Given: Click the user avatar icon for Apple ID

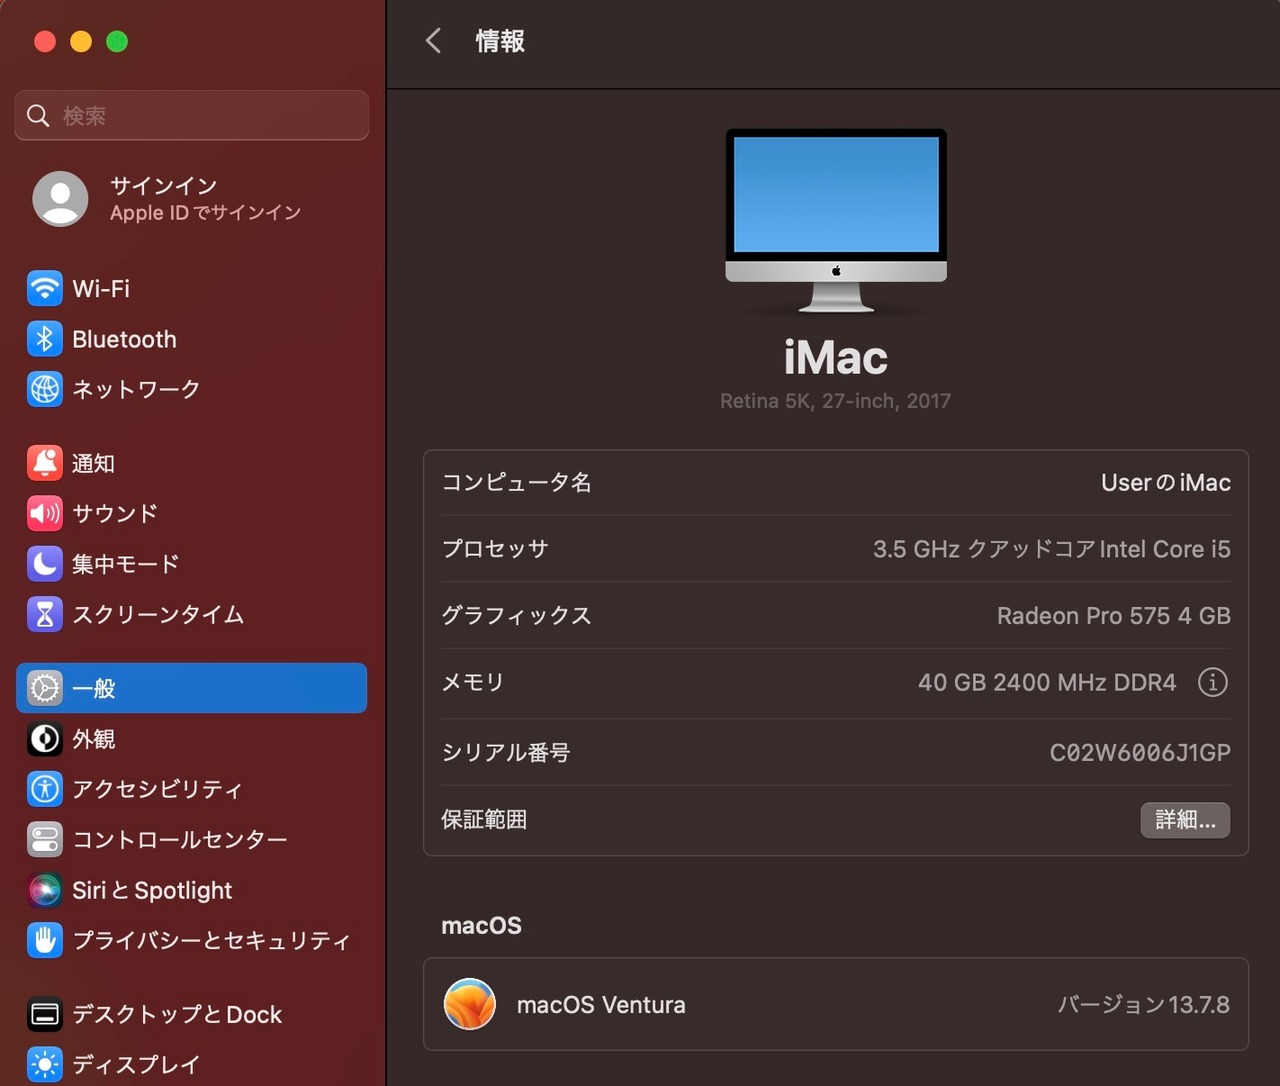Looking at the screenshot, I should tap(61, 198).
